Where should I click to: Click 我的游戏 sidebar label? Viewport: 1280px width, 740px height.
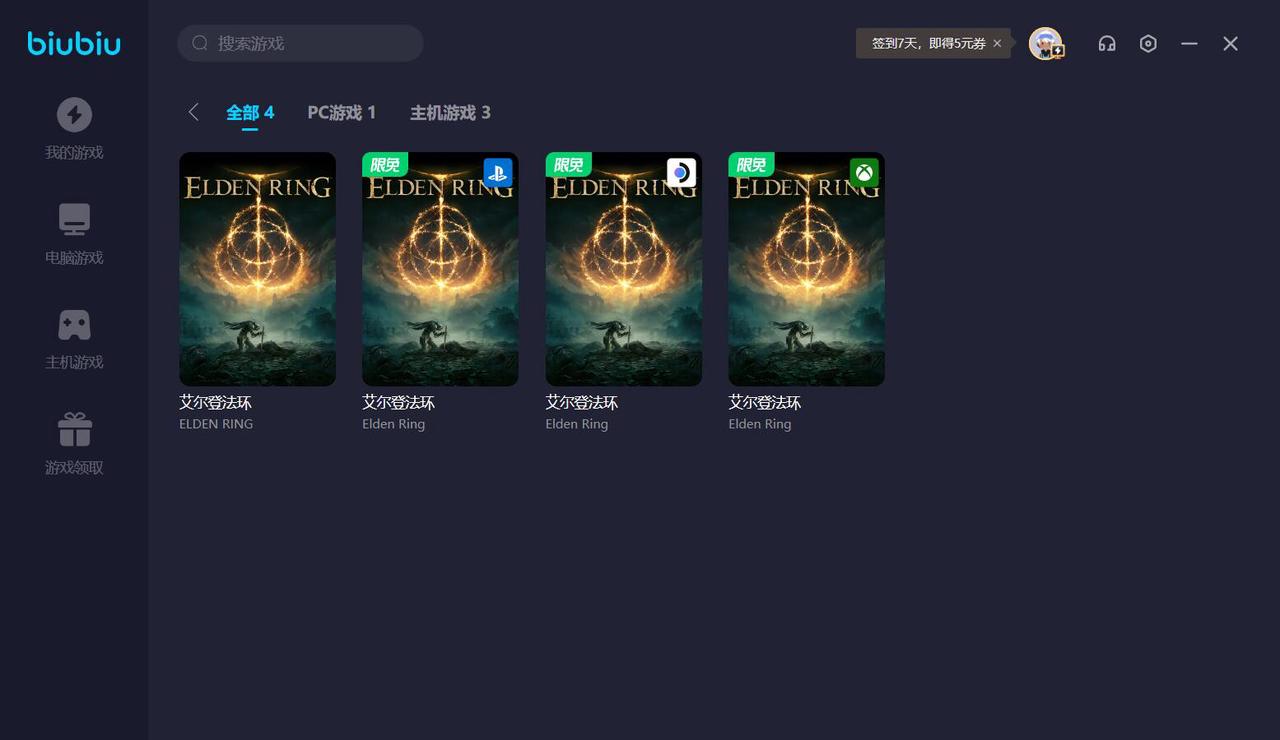click(74, 153)
